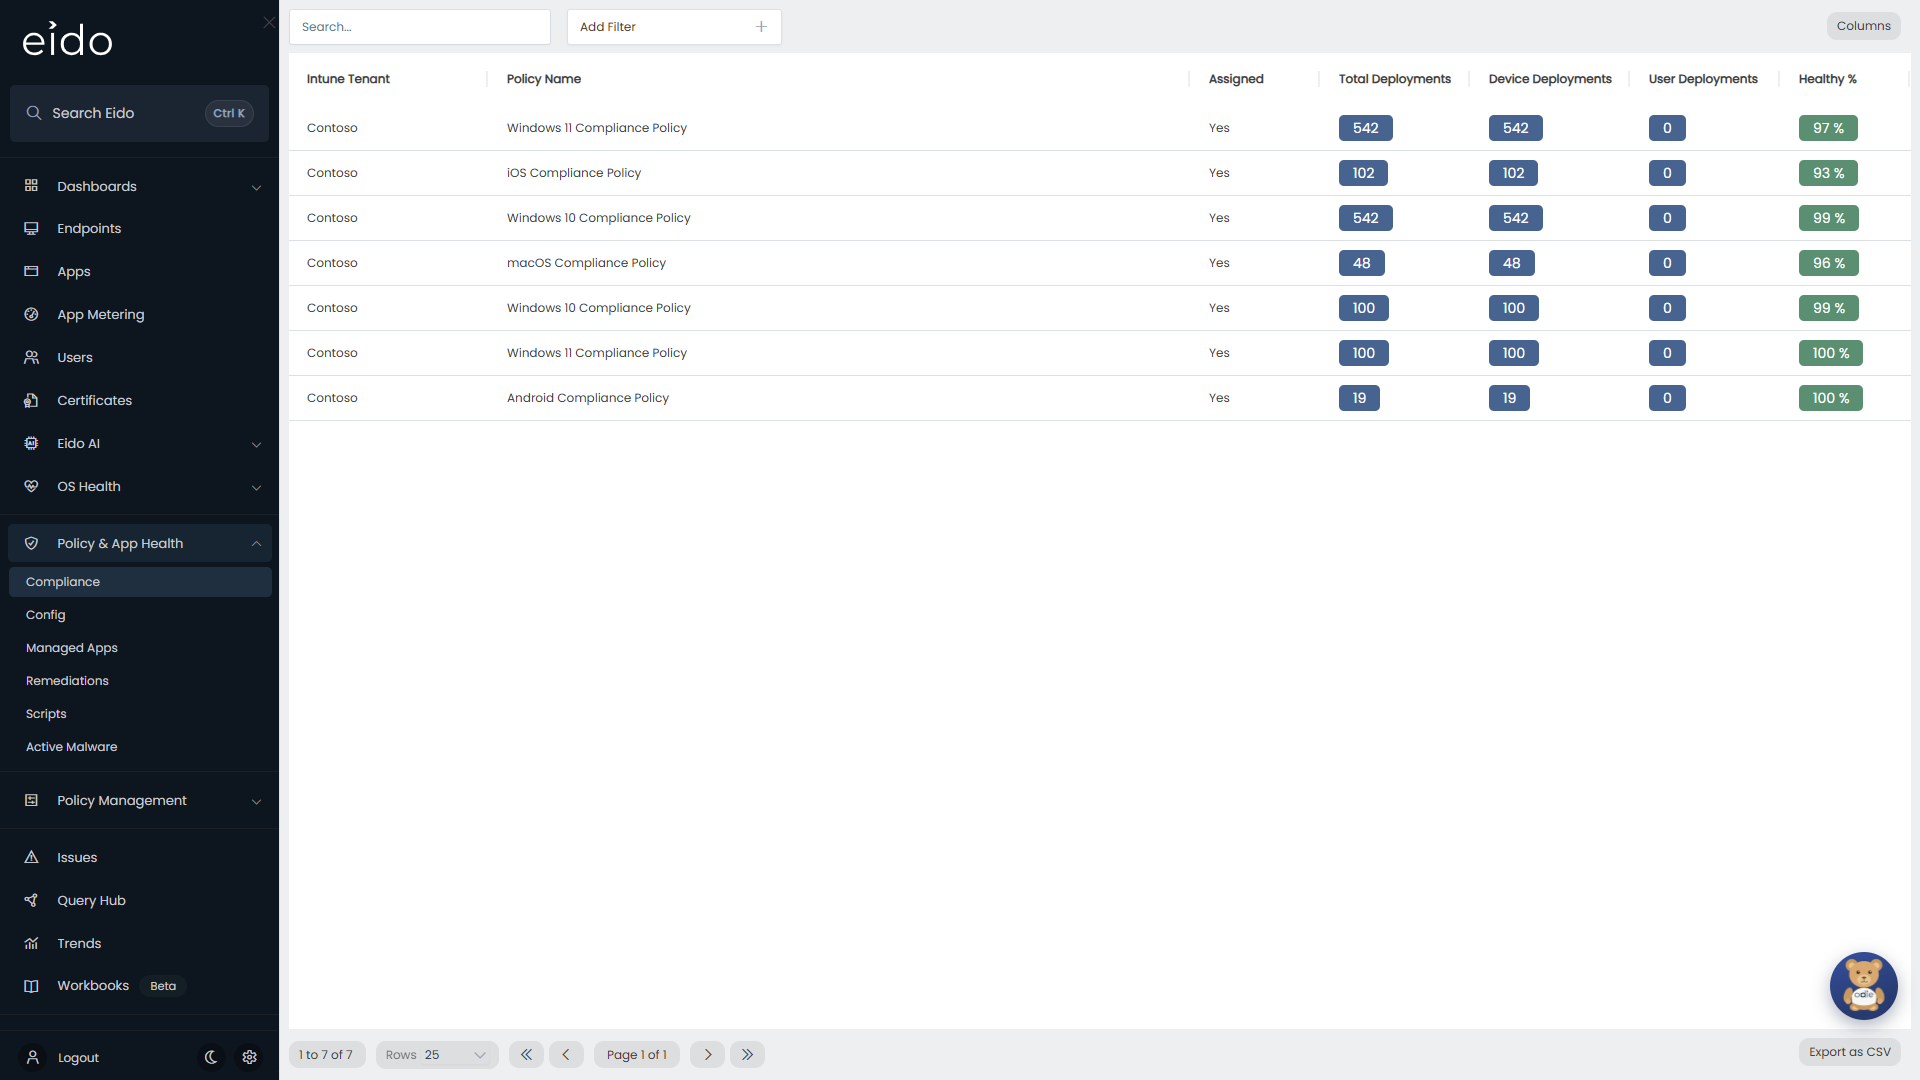Open the Issues warning icon
1920x1080 pixels.
pos(31,858)
